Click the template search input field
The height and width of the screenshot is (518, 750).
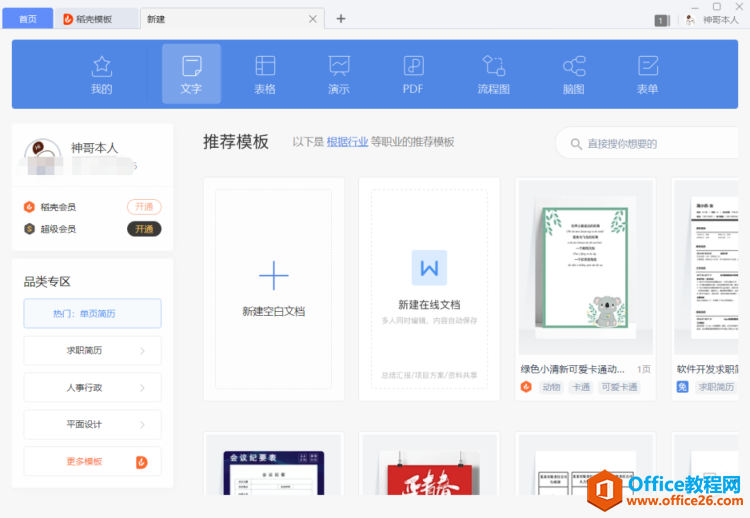point(646,143)
